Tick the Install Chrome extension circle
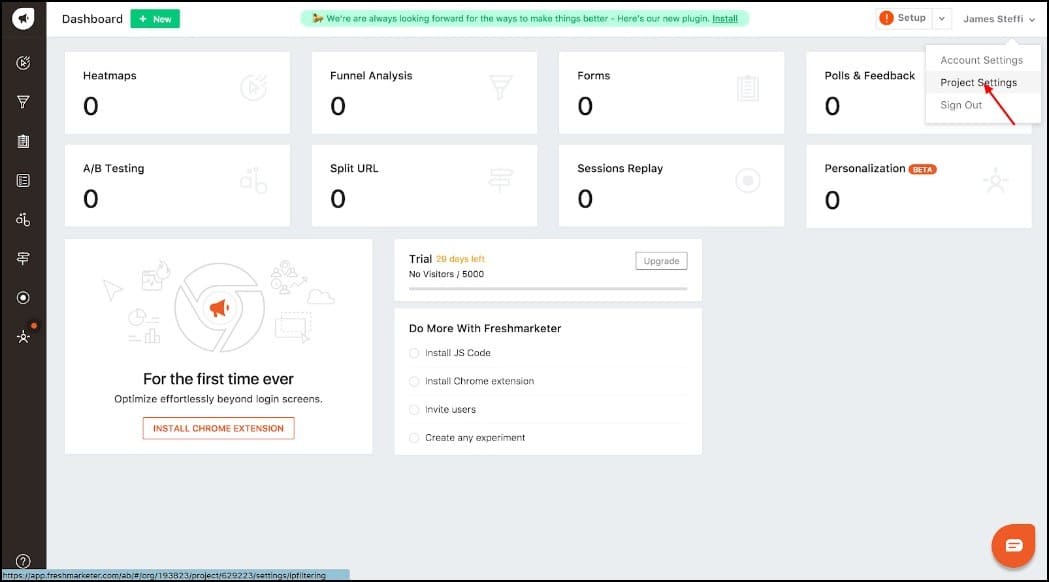 [x=414, y=381]
